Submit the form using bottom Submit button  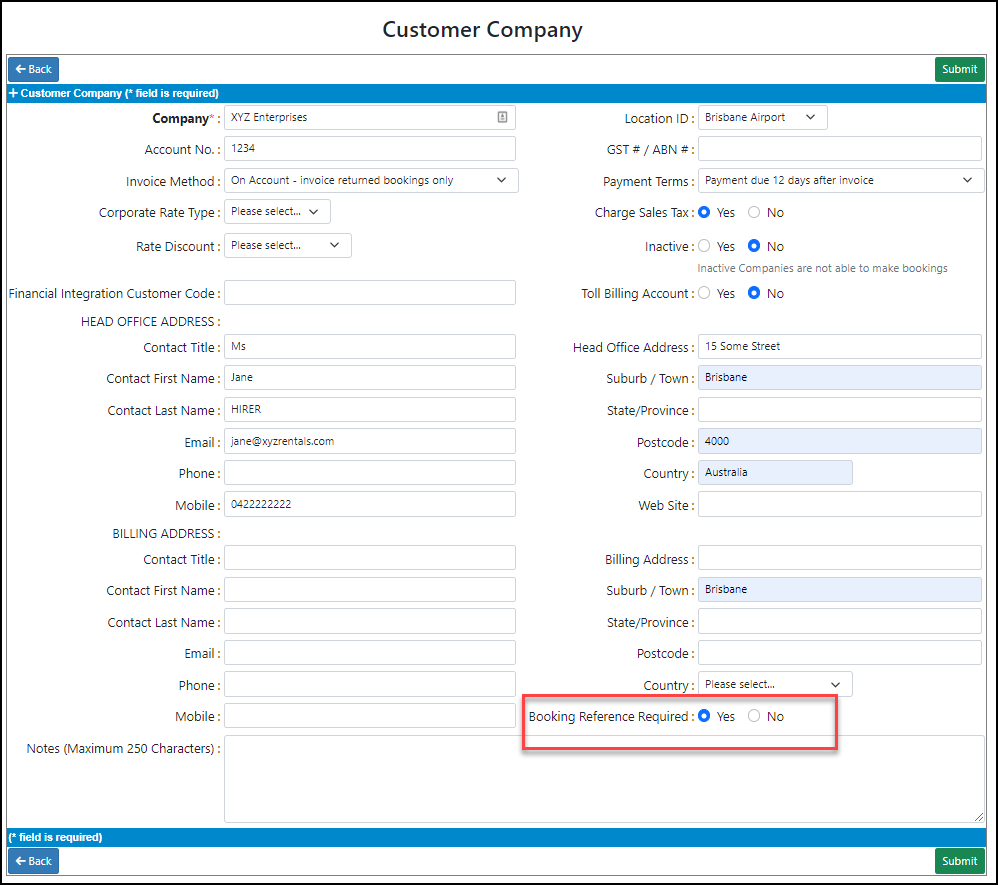coord(959,861)
